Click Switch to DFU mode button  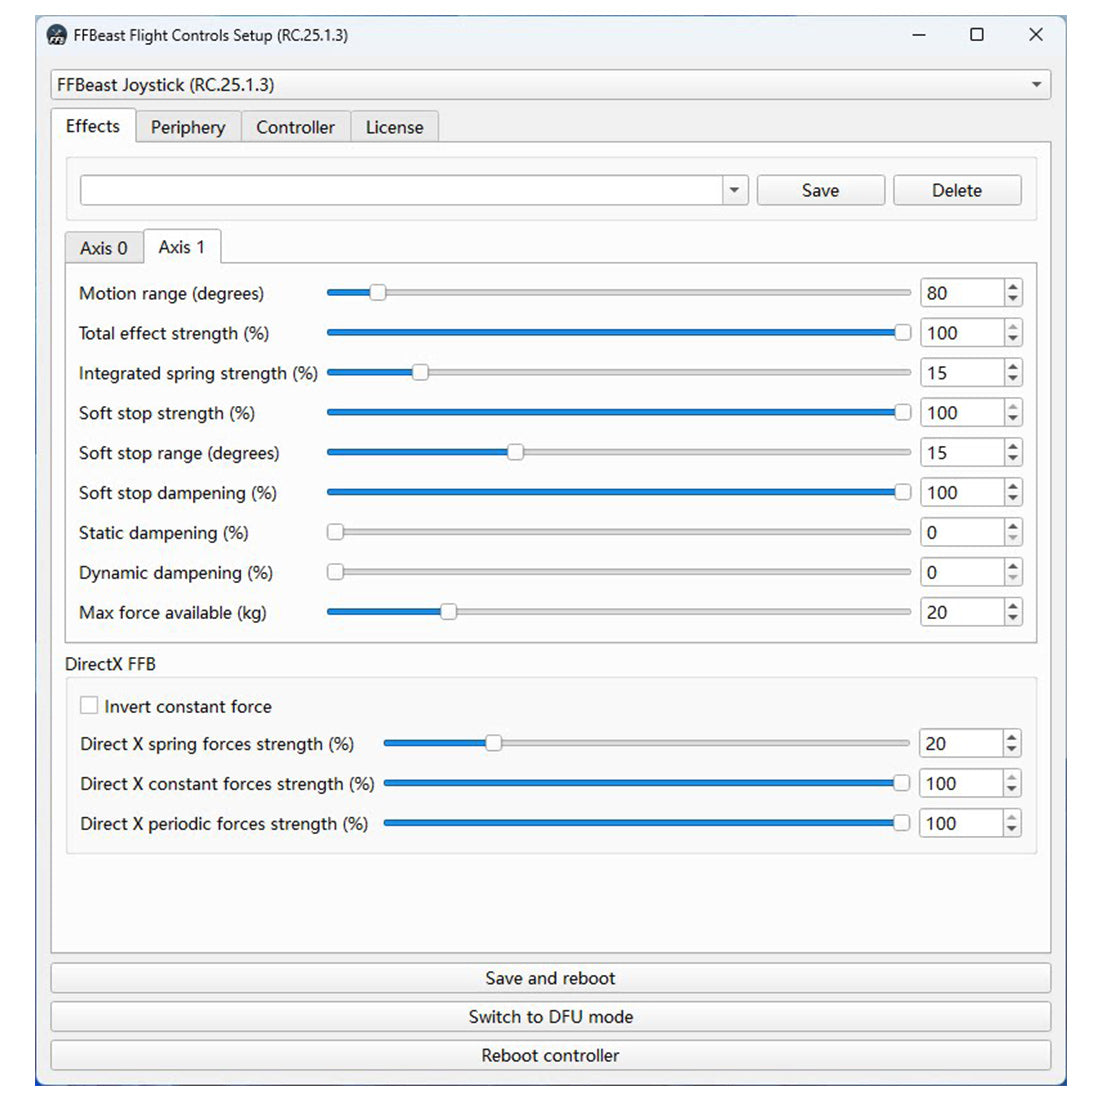pos(550,1017)
